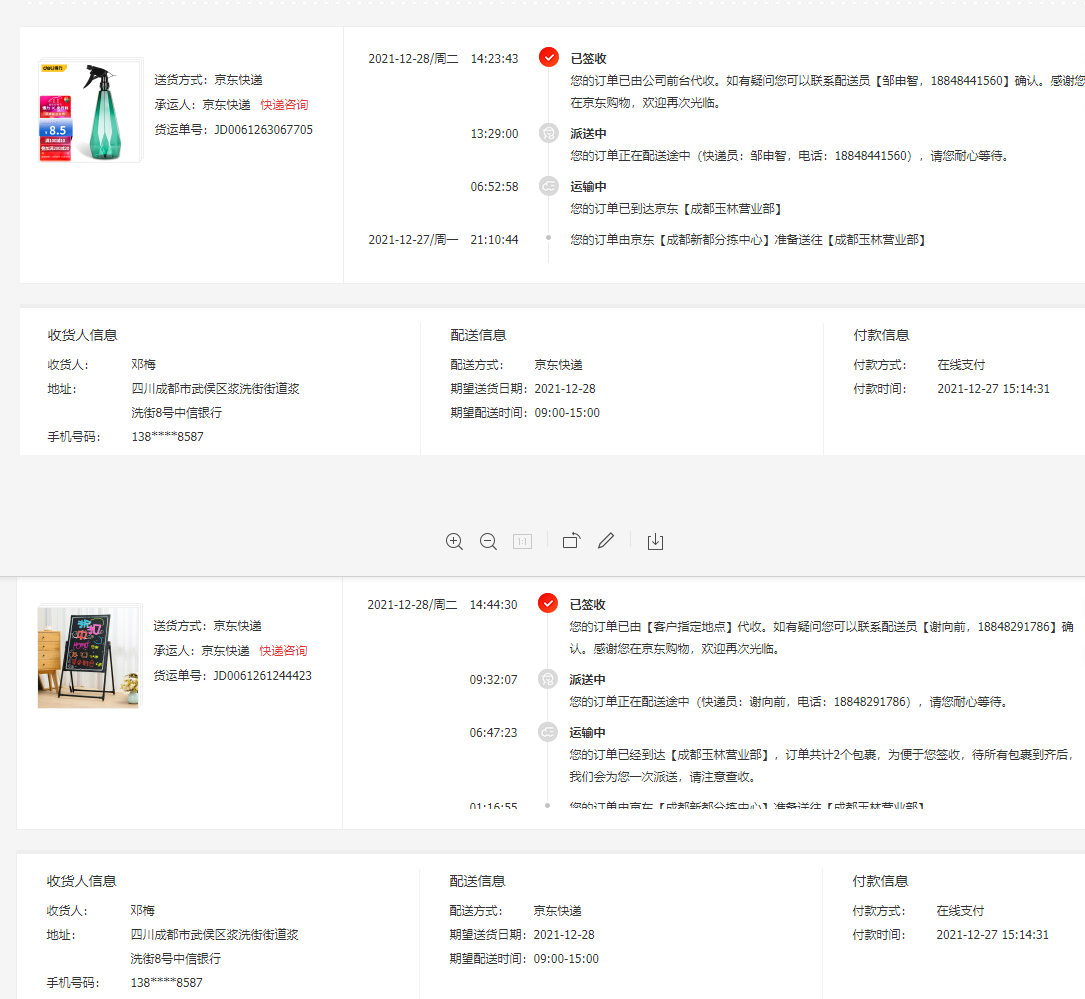Click the 14:23:43 timestamp
1085x999 pixels.
pos(494,59)
